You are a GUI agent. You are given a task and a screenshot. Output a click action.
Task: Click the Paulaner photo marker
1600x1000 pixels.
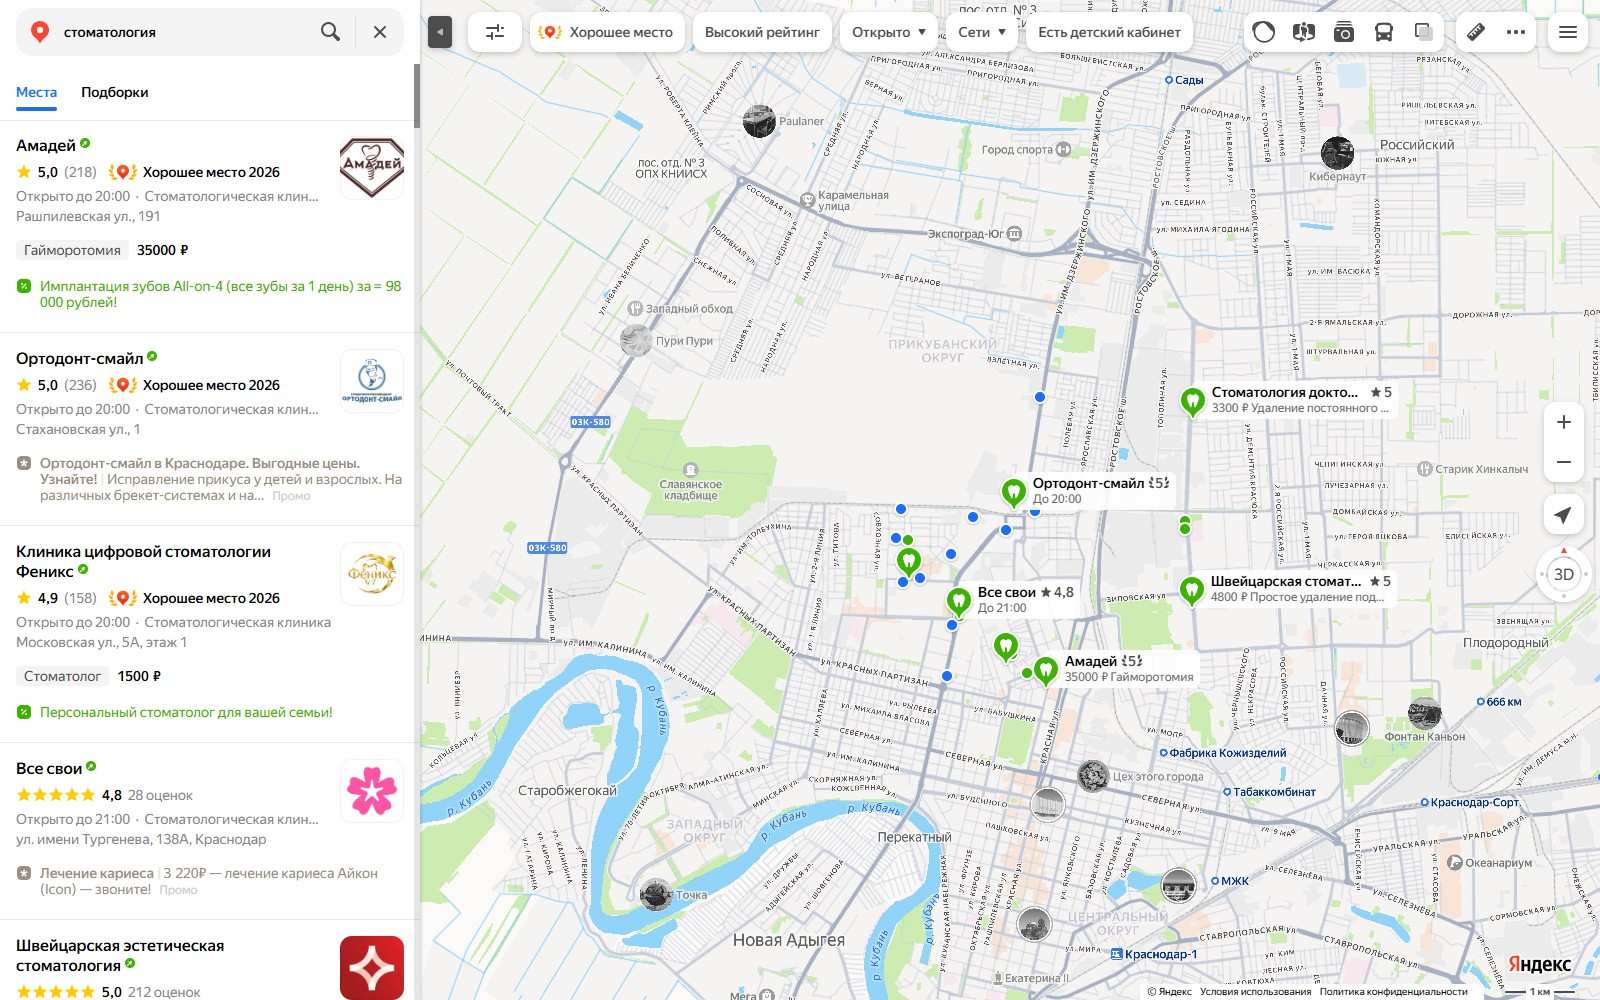point(759,121)
